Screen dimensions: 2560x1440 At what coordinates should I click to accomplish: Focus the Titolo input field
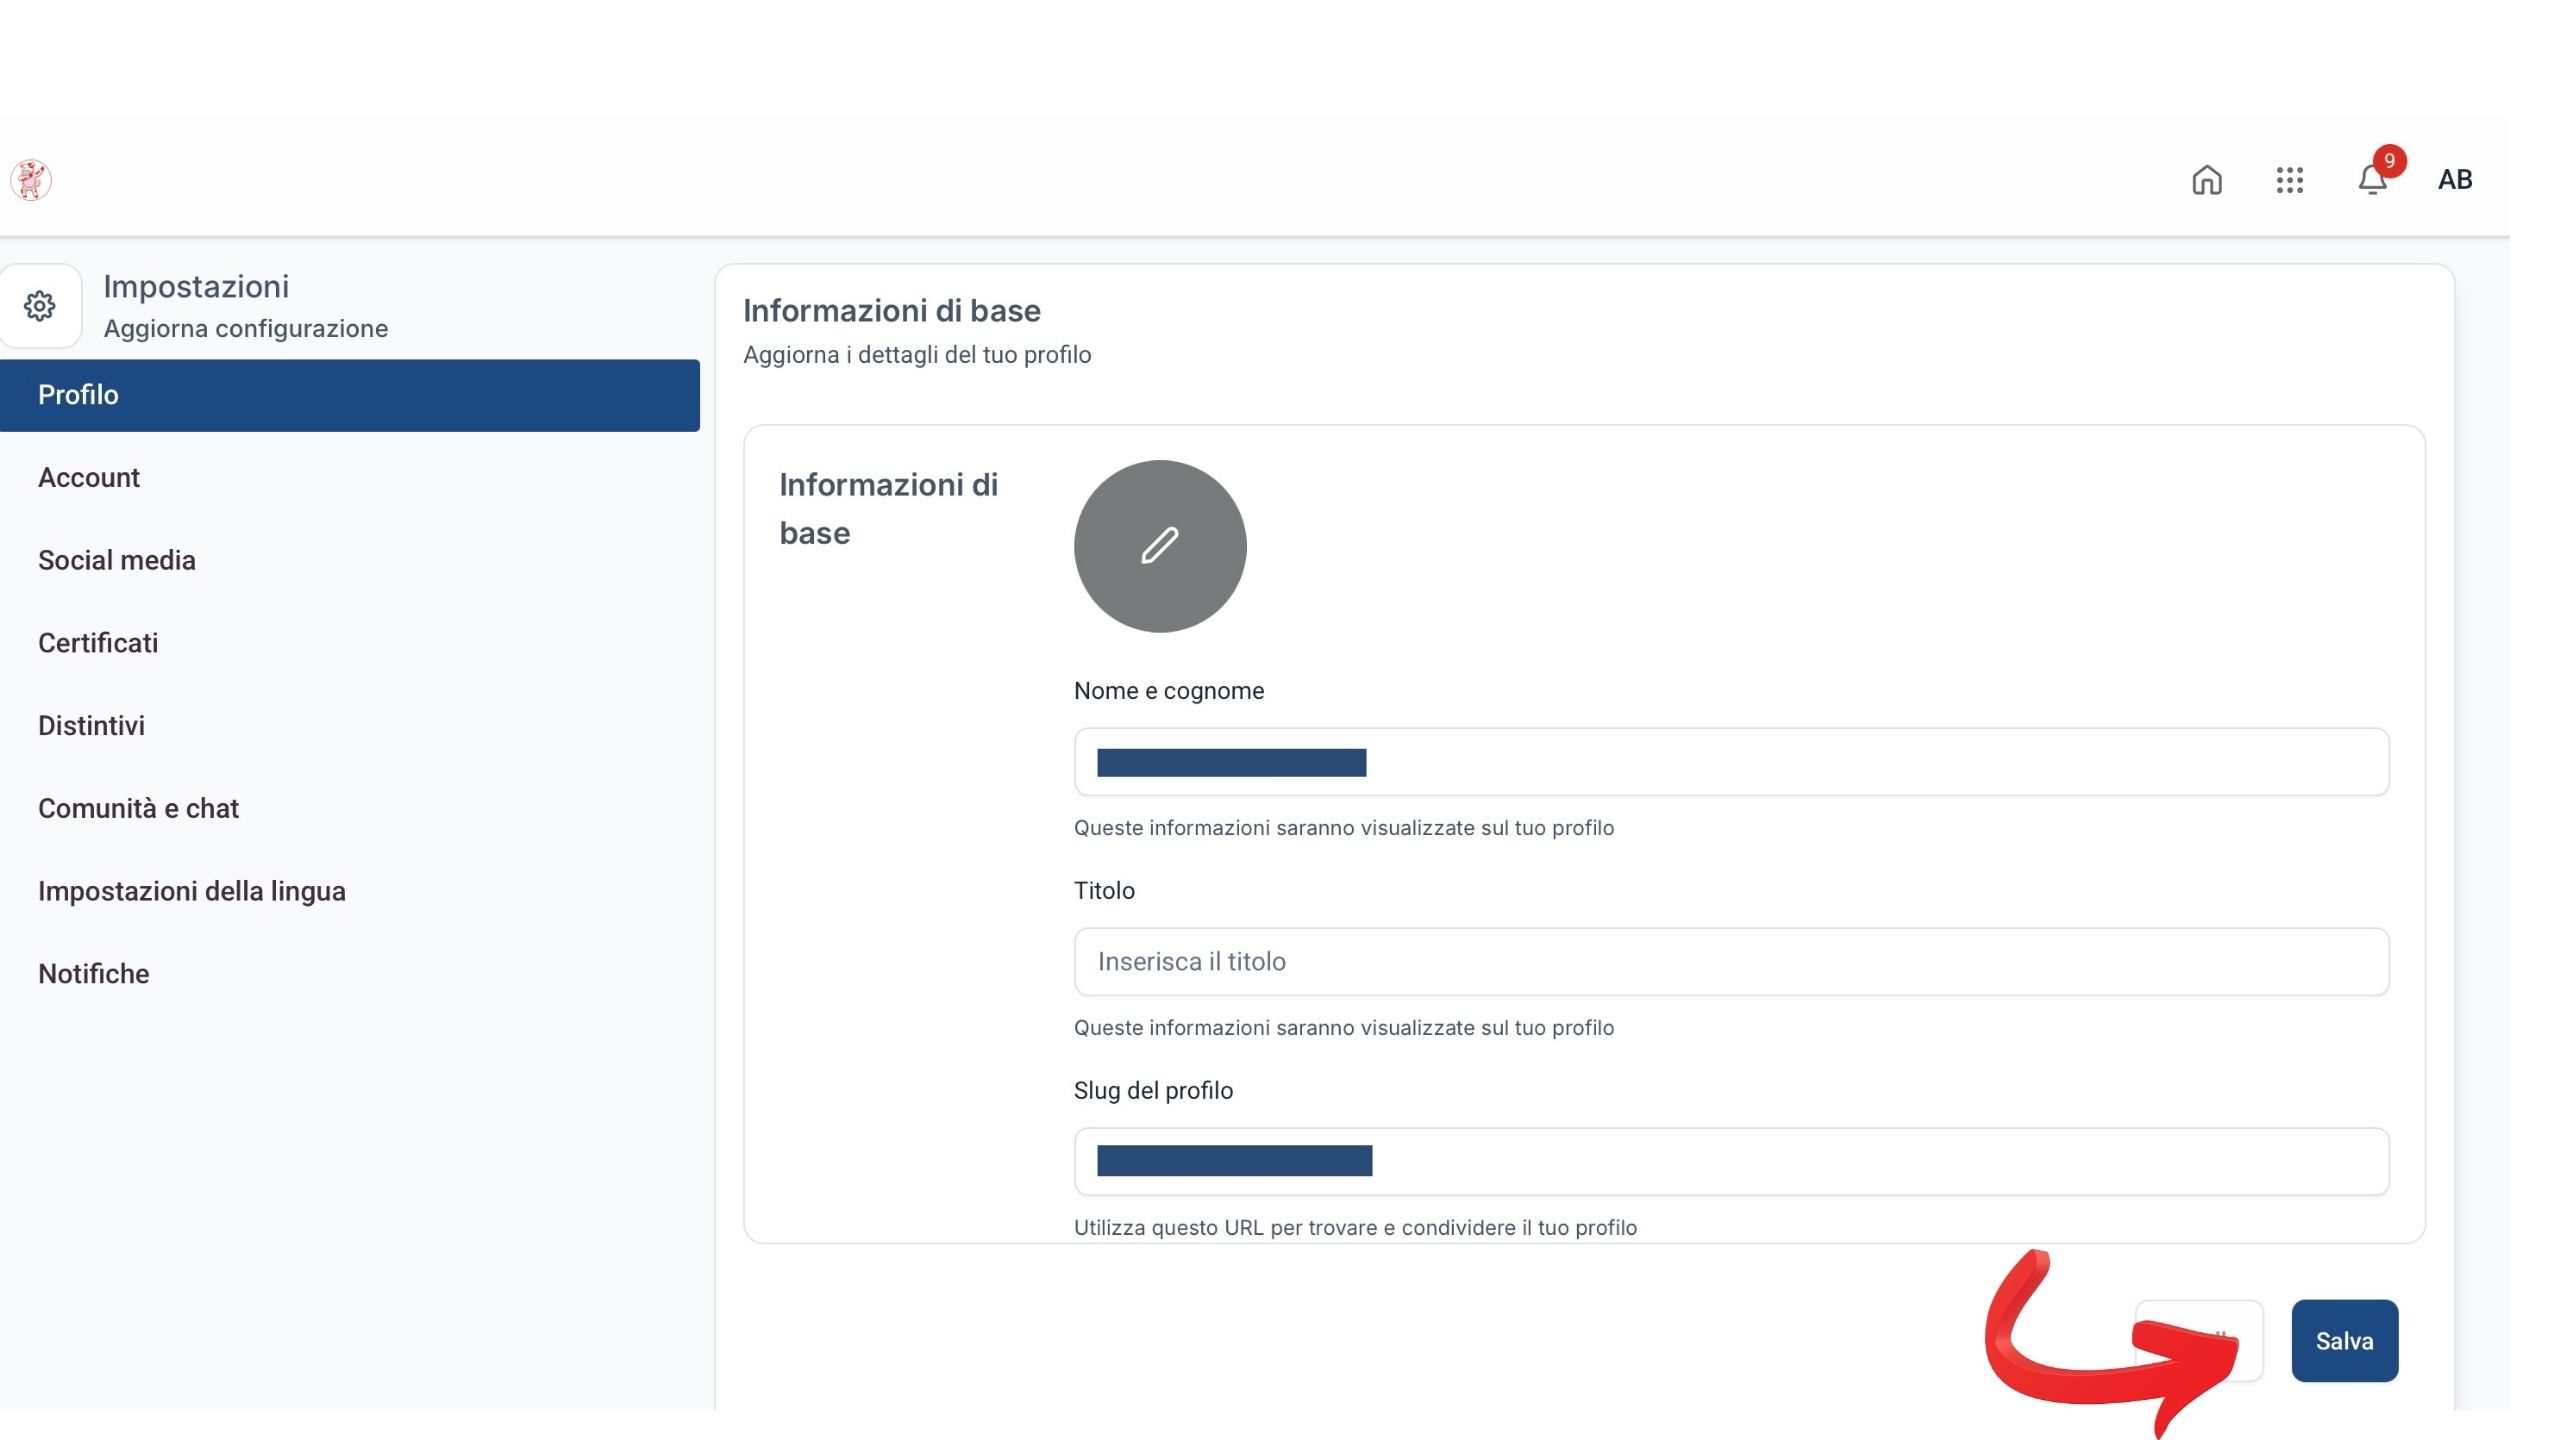(x=1732, y=962)
